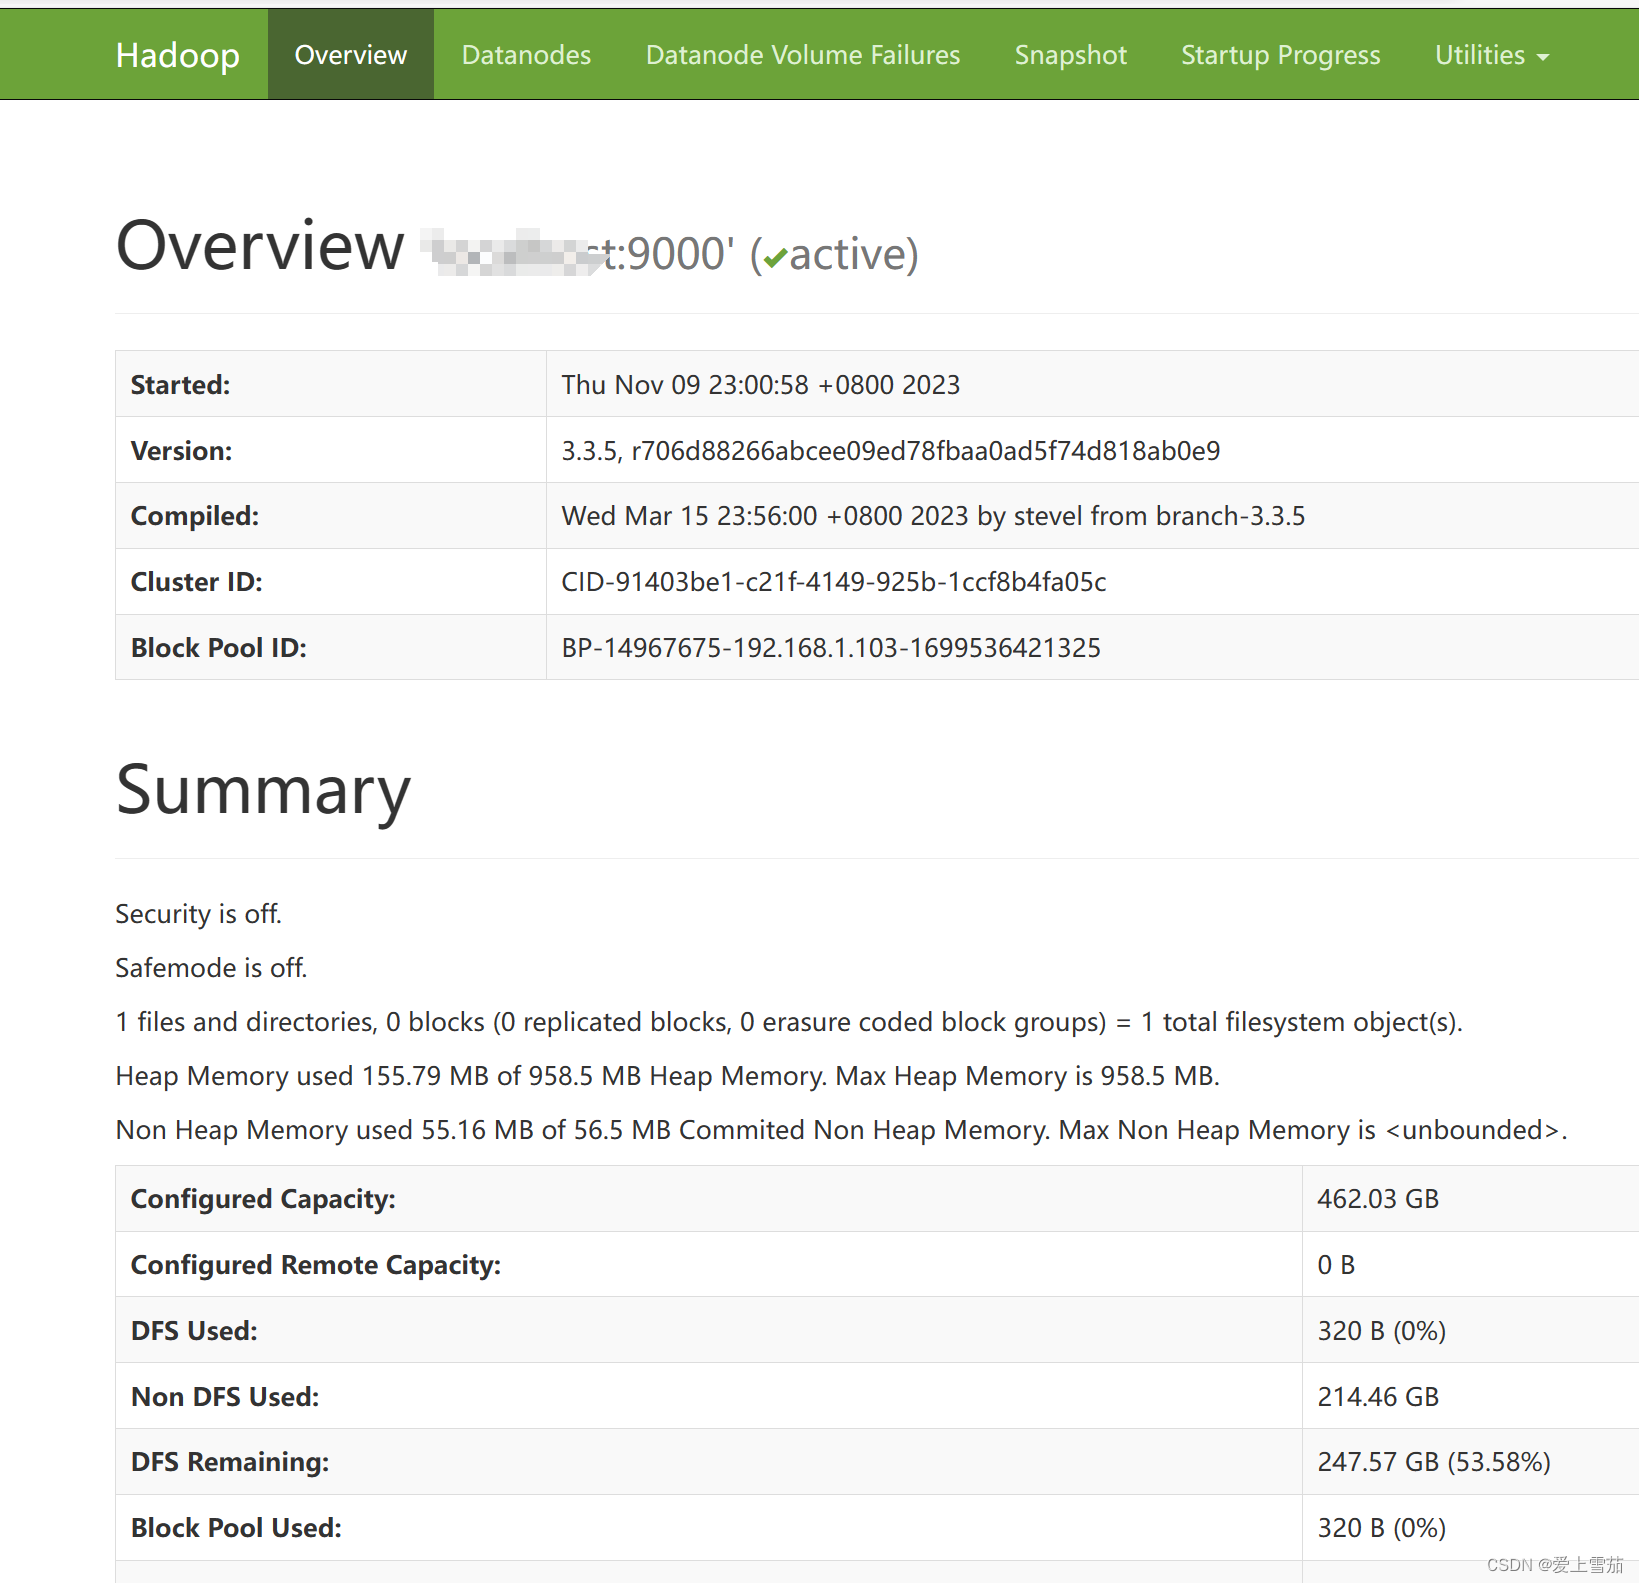Click the Version label cell
The height and width of the screenshot is (1583, 1639).
point(331,450)
